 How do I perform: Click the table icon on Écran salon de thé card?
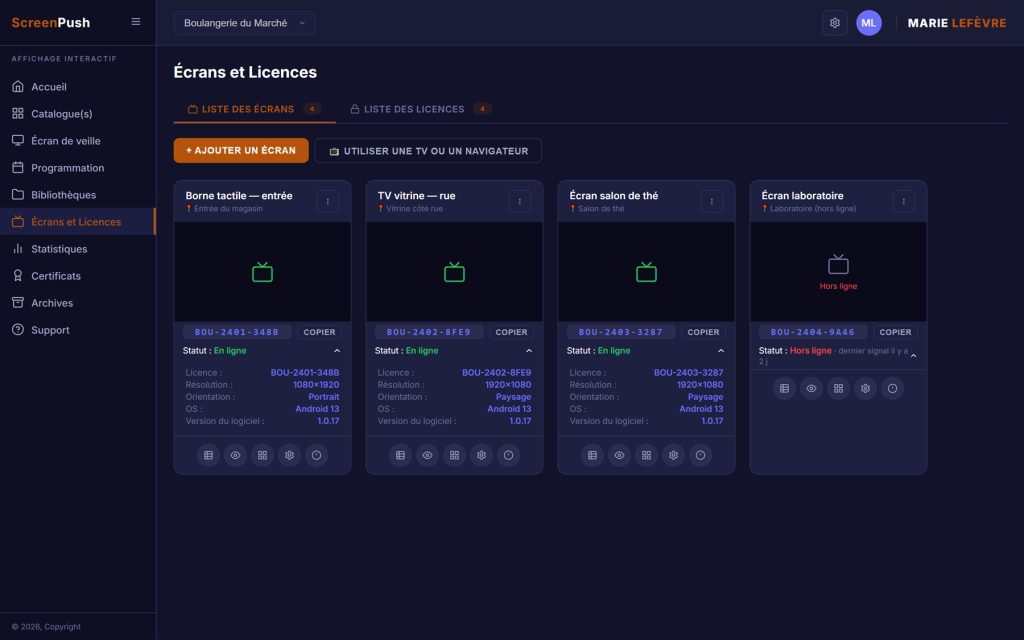(592, 455)
